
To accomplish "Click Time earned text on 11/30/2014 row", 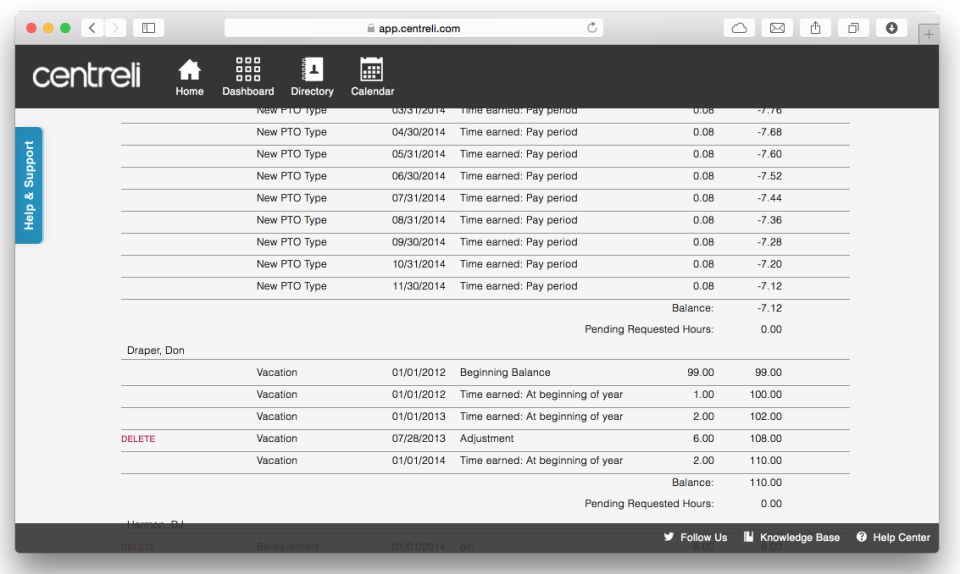I will (519, 286).
